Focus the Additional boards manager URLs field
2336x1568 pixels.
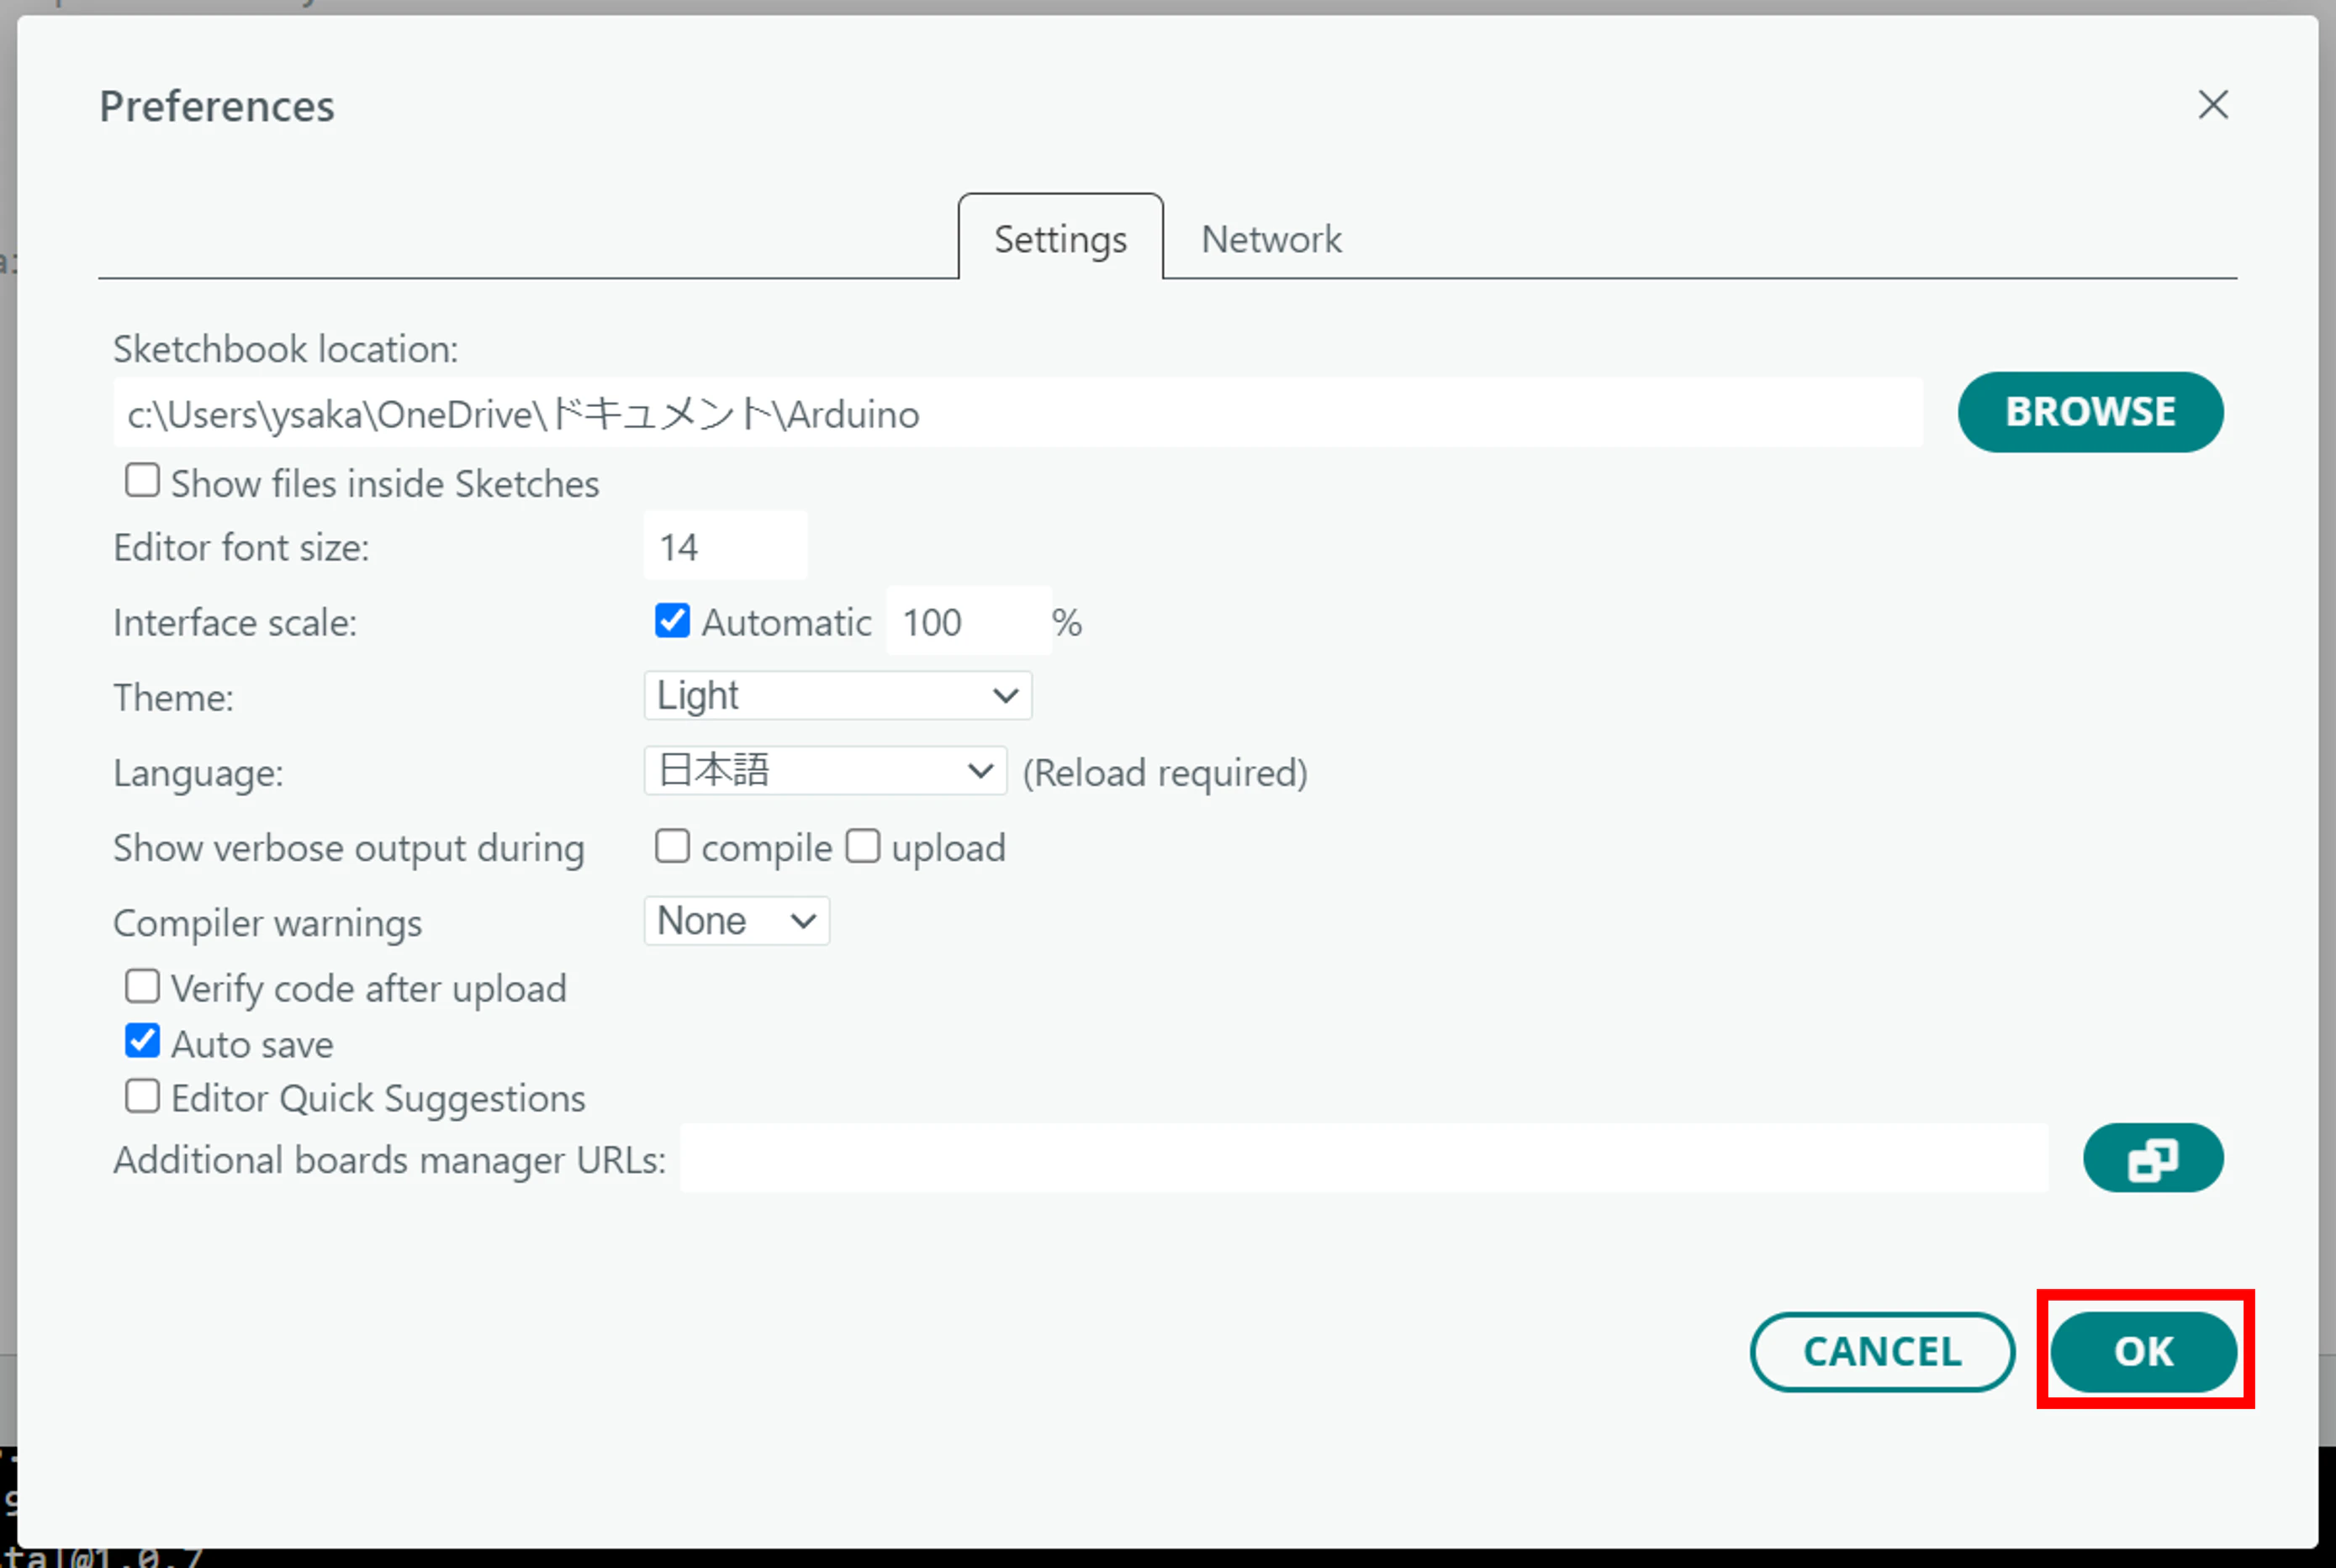click(1364, 1159)
